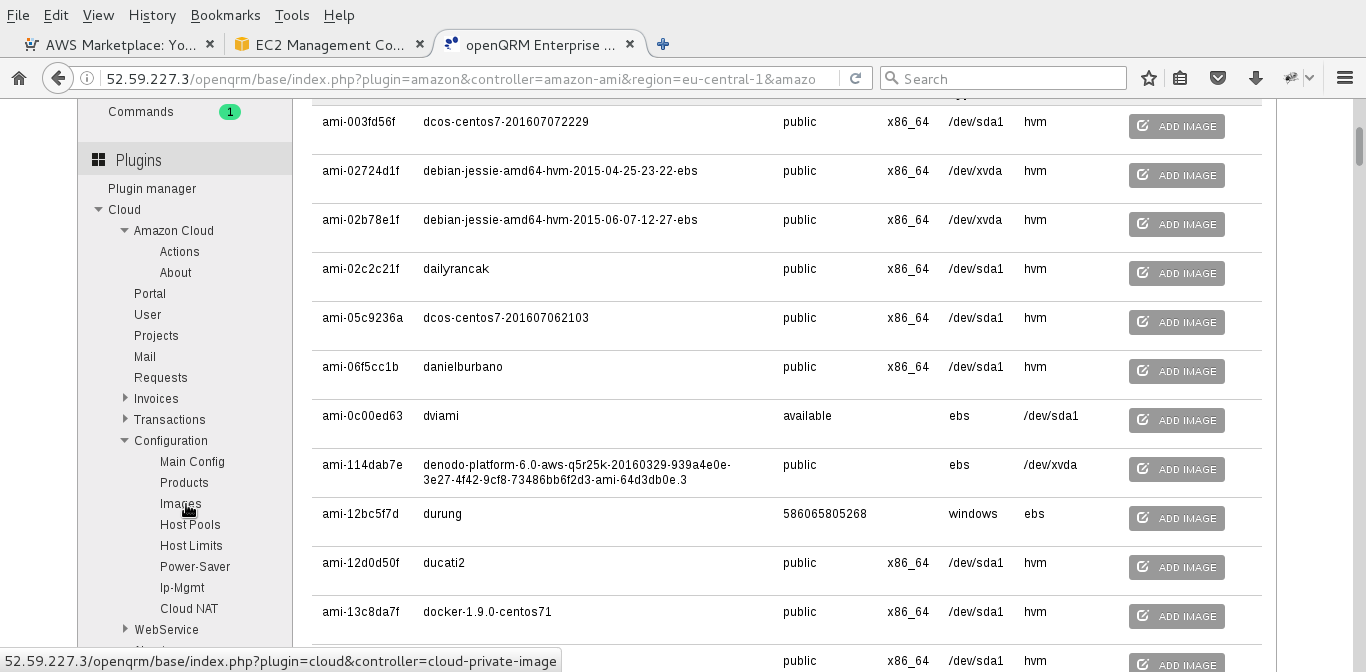Click the browser Search input field
Image resolution: width=1366 pixels, height=672 pixels.
click(x=1003, y=78)
